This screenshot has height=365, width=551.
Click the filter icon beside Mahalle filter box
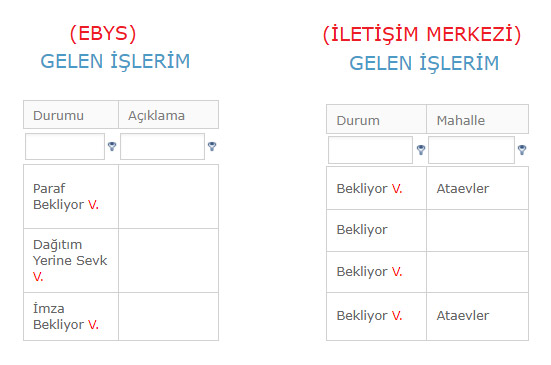point(522,150)
